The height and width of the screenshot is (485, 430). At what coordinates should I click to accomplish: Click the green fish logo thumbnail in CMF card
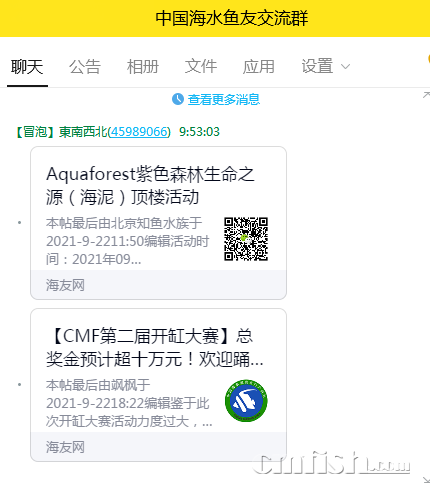[x=246, y=401]
